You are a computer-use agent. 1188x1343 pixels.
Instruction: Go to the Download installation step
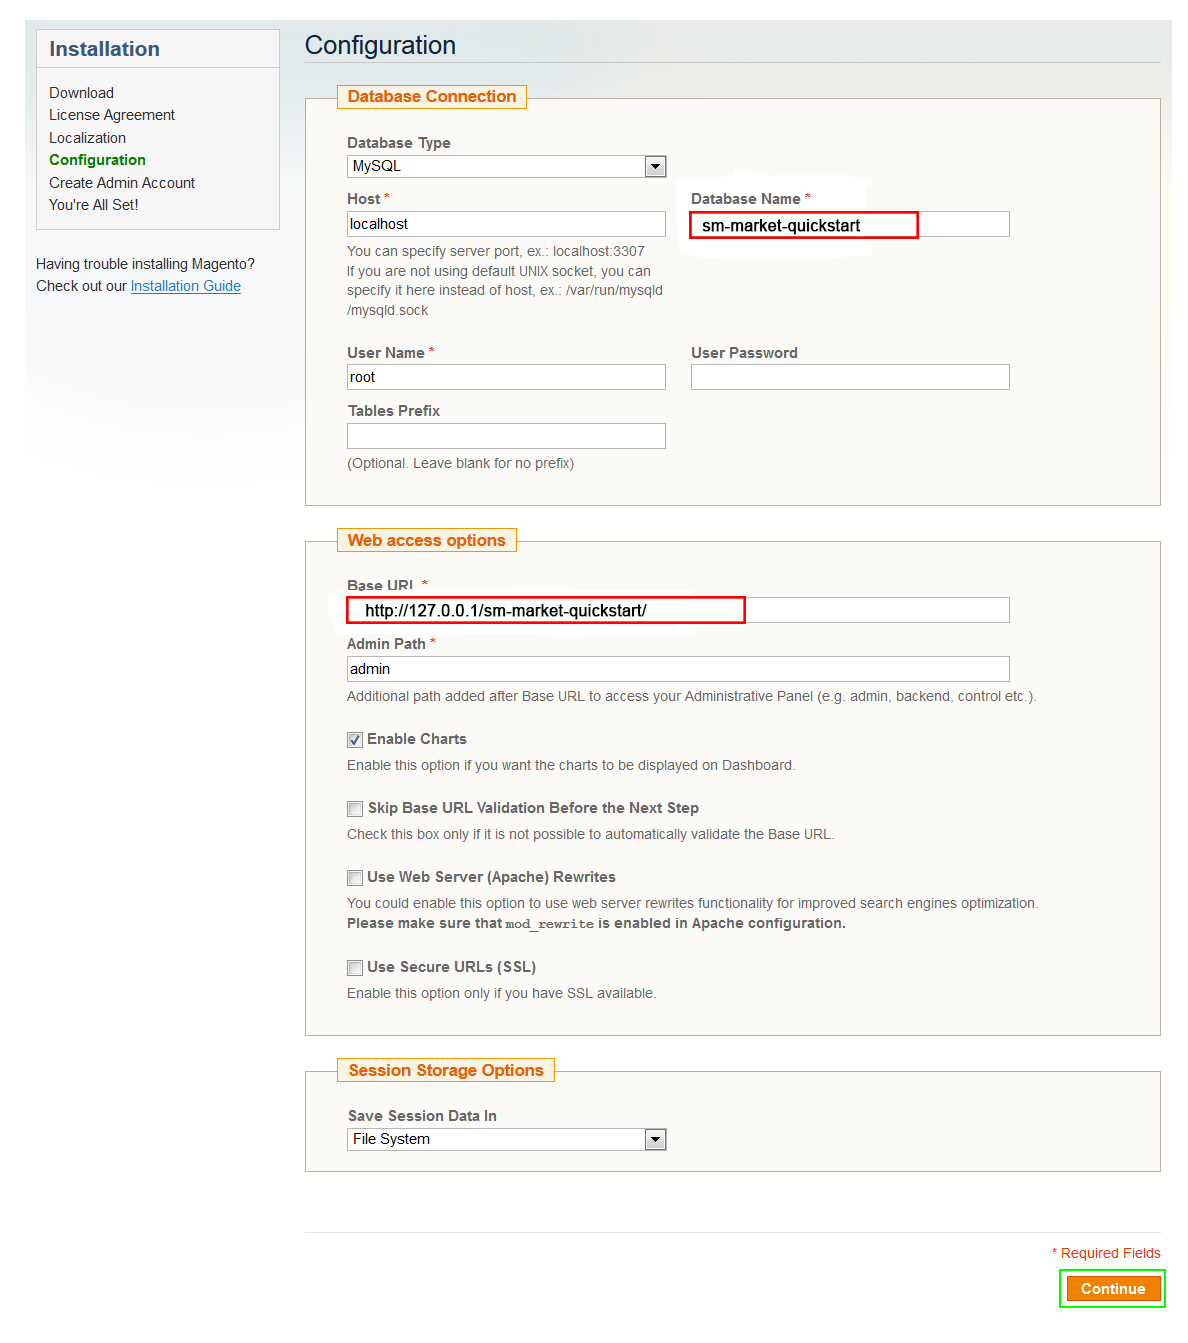tap(82, 93)
